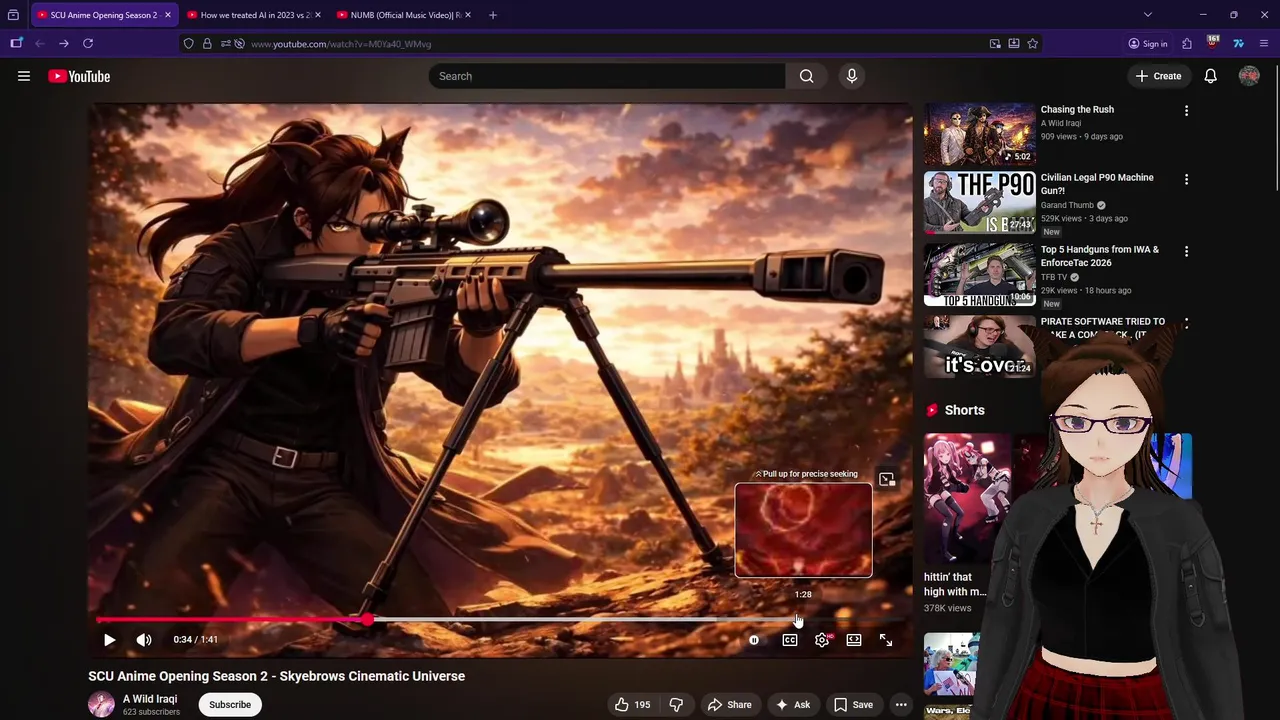The height and width of the screenshot is (720, 1280).
Task: Like the video with 195 likes
Action: 632,705
